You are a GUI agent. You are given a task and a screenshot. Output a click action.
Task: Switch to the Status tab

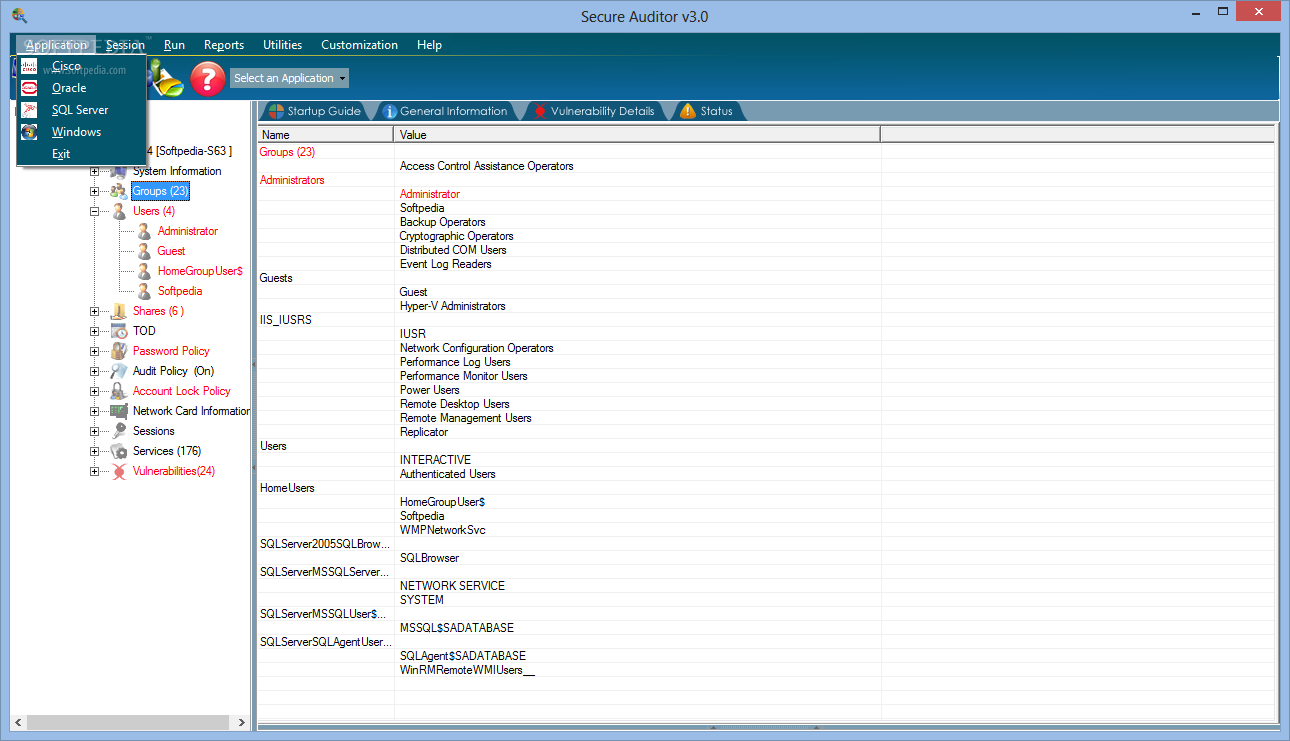coord(707,111)
